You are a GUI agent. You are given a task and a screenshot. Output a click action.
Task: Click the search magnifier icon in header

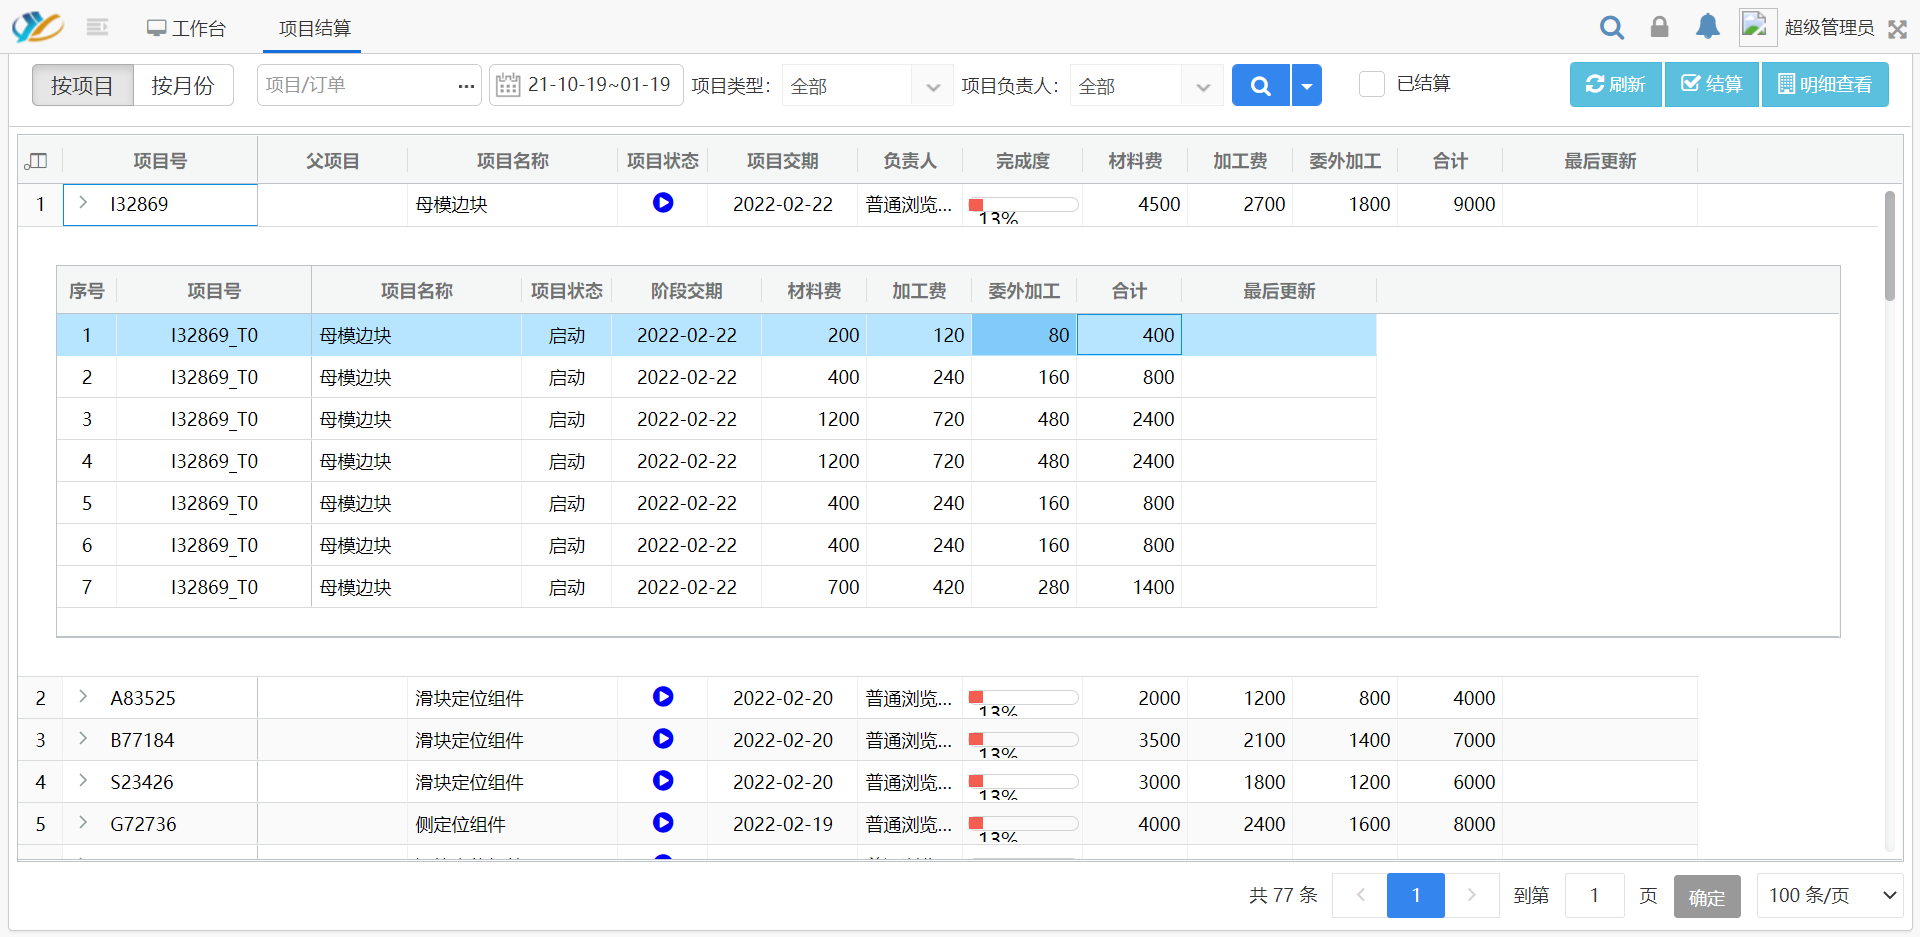(x=1611, y=27)
